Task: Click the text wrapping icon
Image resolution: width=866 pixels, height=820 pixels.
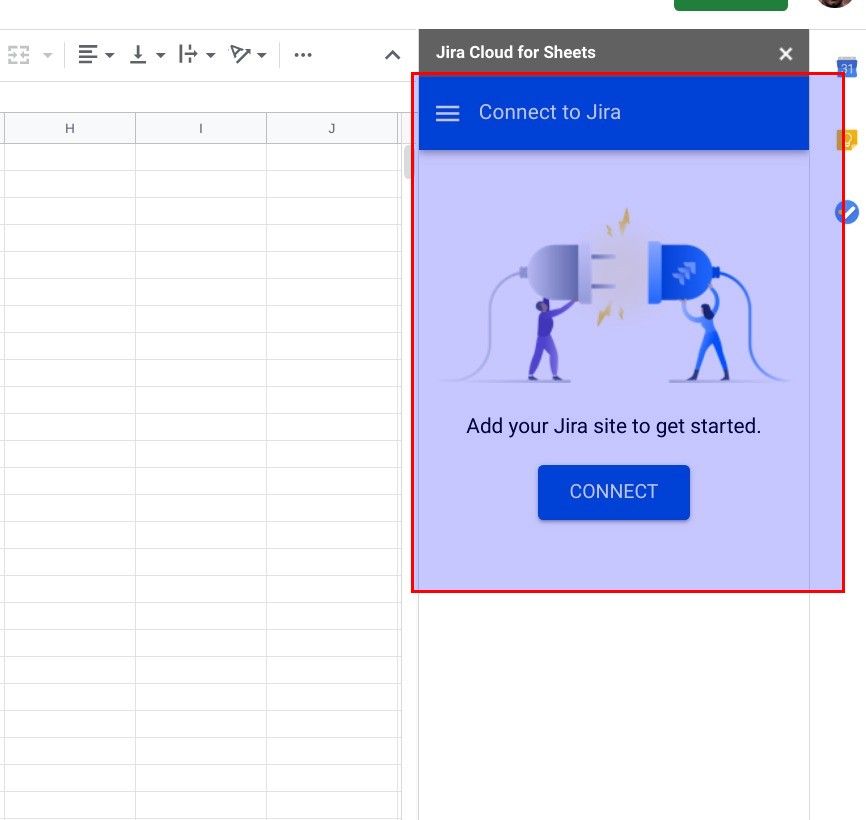Action: [x=188, y=54]
